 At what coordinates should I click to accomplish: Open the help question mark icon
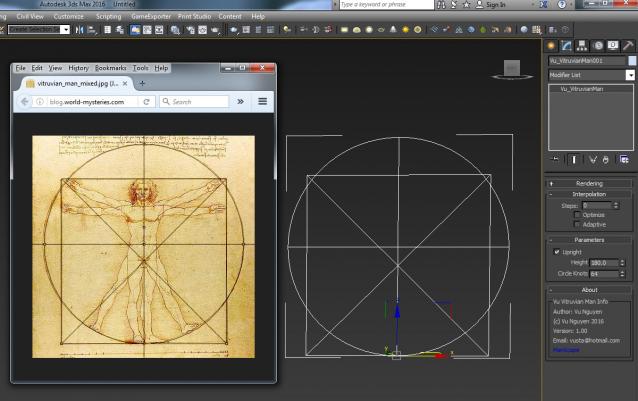(562, 4)
